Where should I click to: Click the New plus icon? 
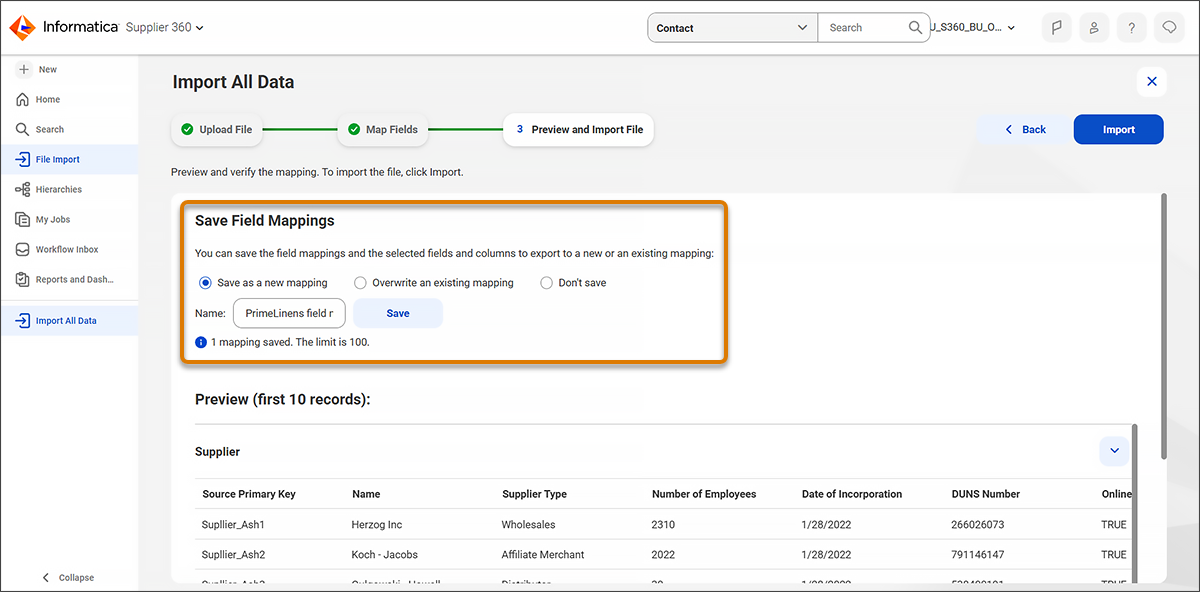click(24, 70)
